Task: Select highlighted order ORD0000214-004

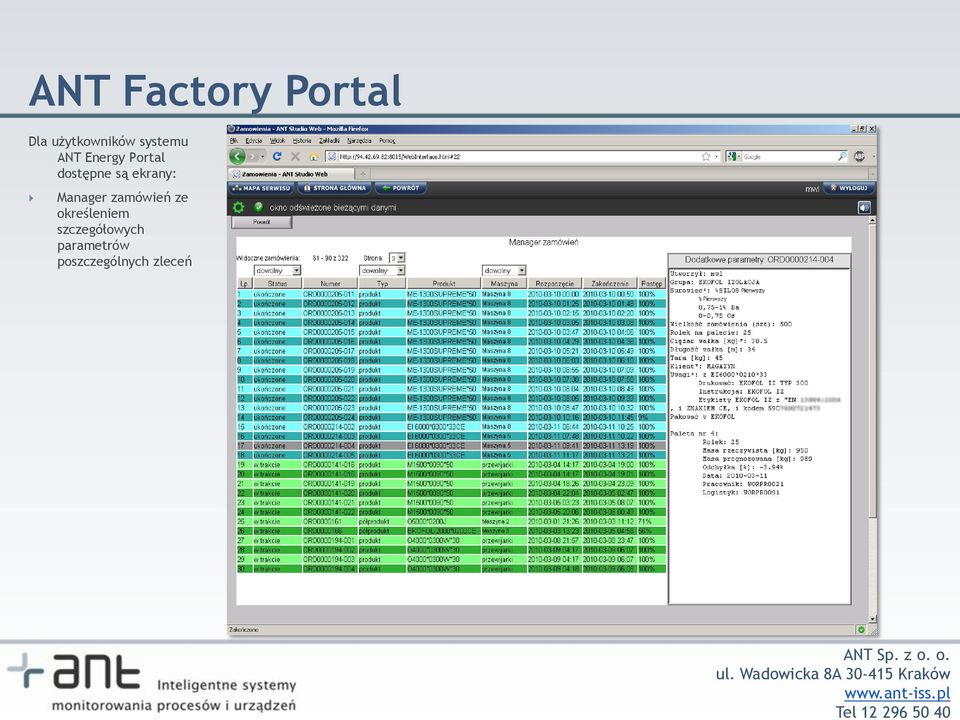Action: (451, 446)
